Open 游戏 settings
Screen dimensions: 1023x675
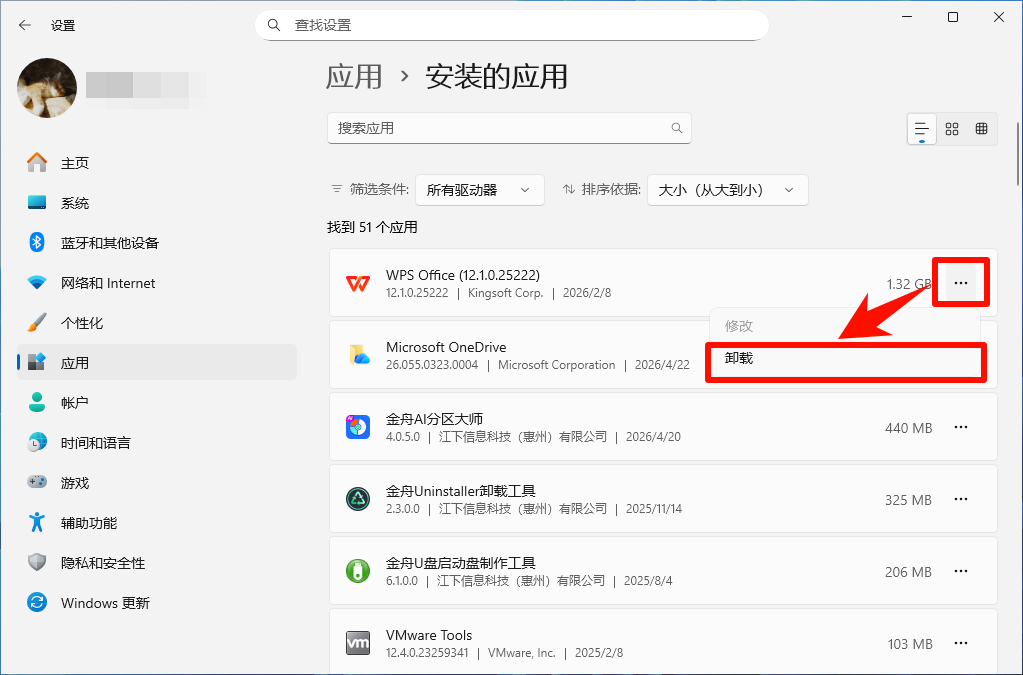[157, 483]
